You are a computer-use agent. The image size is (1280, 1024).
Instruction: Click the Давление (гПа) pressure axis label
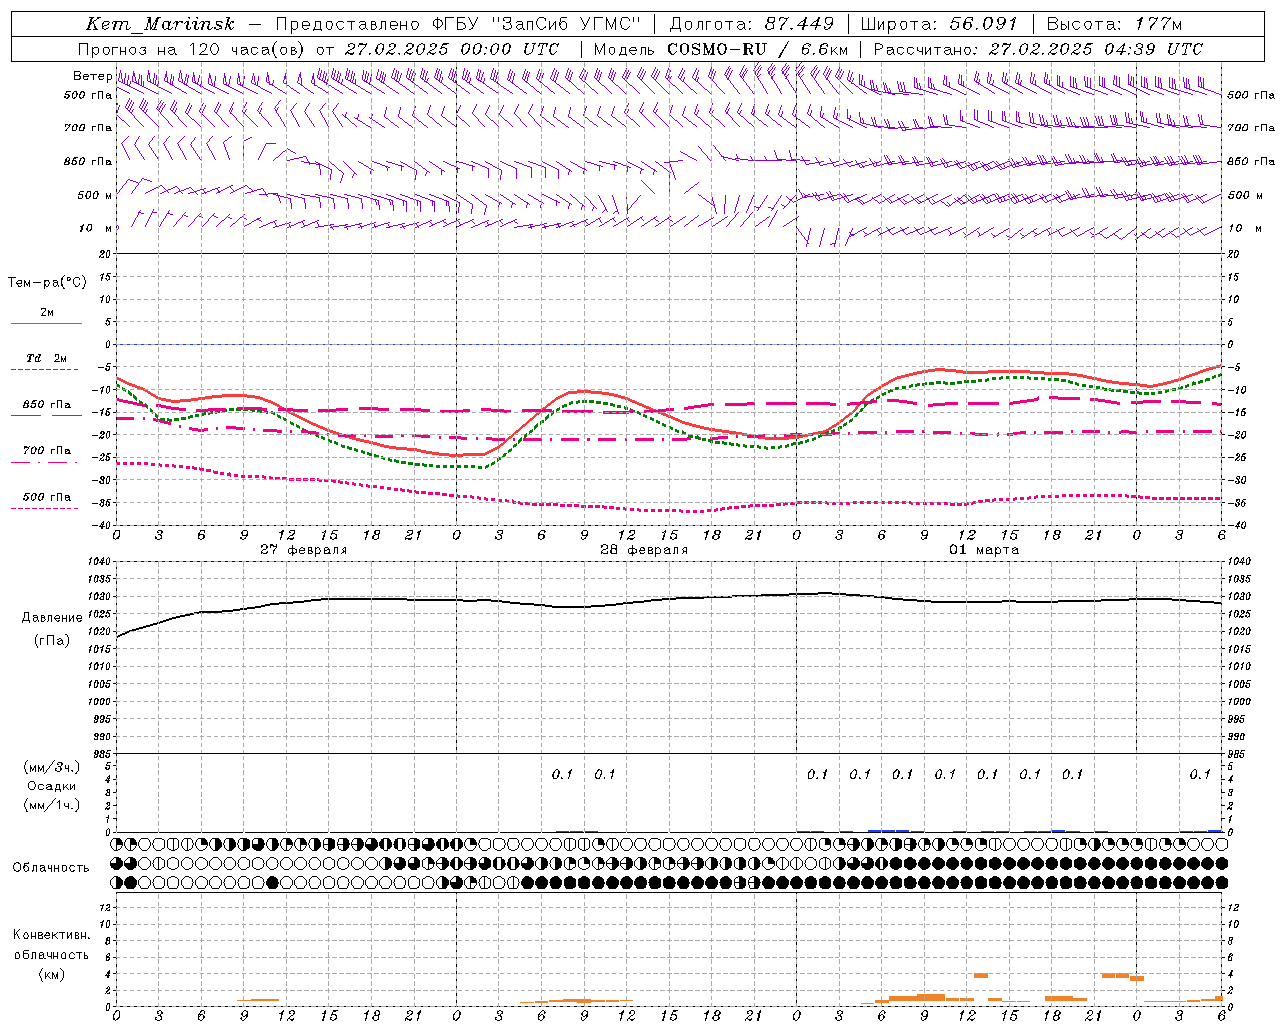coord(52,628)
